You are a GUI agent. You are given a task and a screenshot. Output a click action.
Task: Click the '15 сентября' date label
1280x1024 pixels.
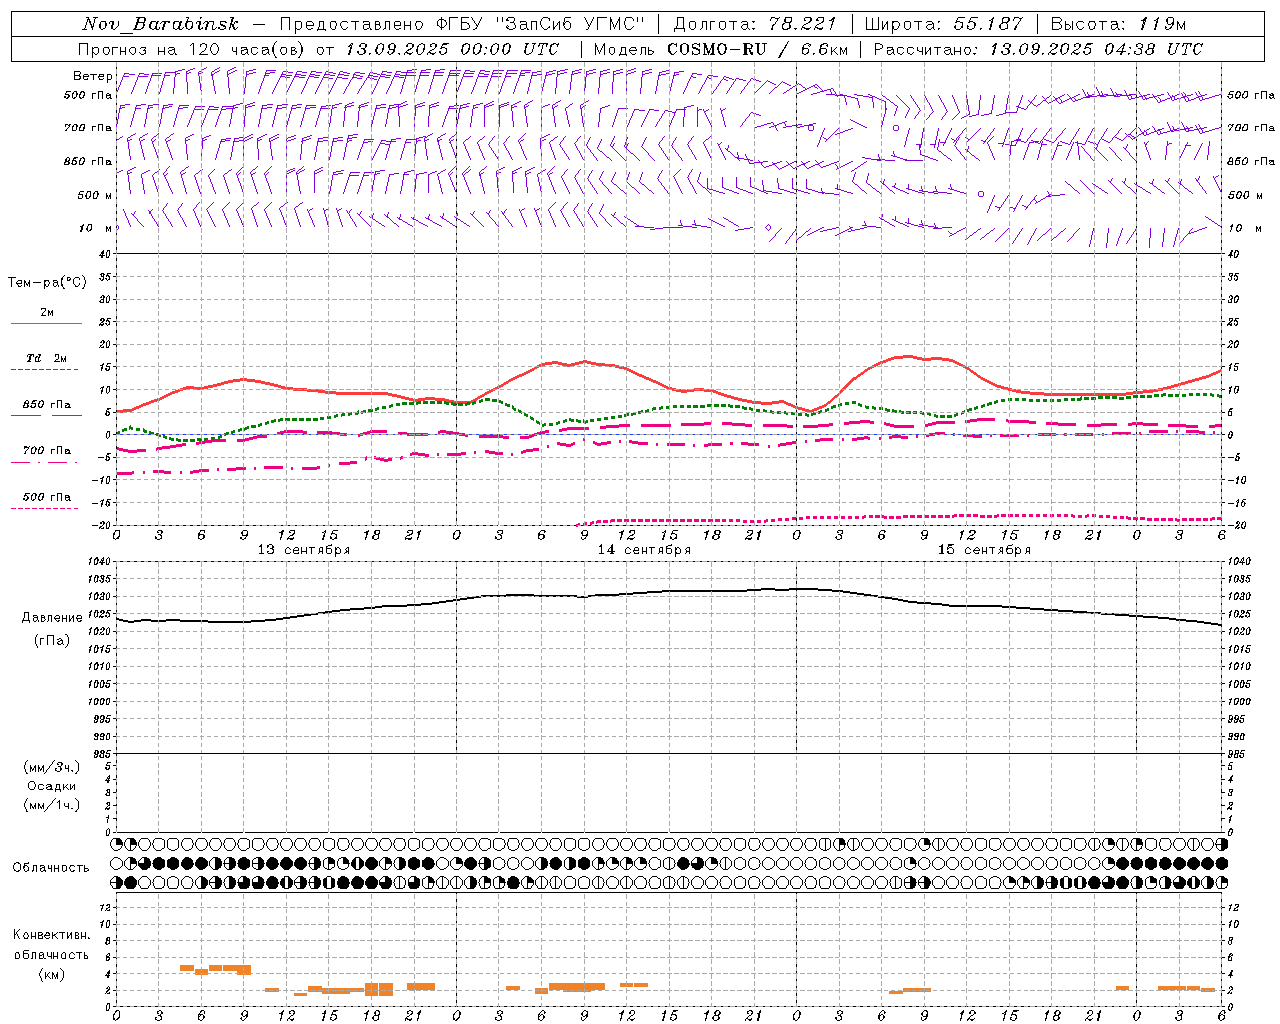tap(984, 550)
